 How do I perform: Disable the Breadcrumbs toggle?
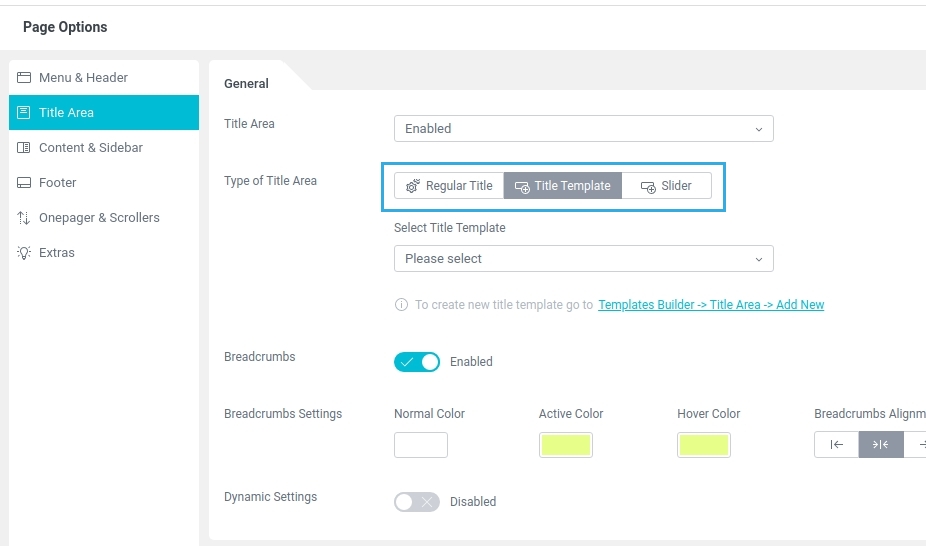417,362
